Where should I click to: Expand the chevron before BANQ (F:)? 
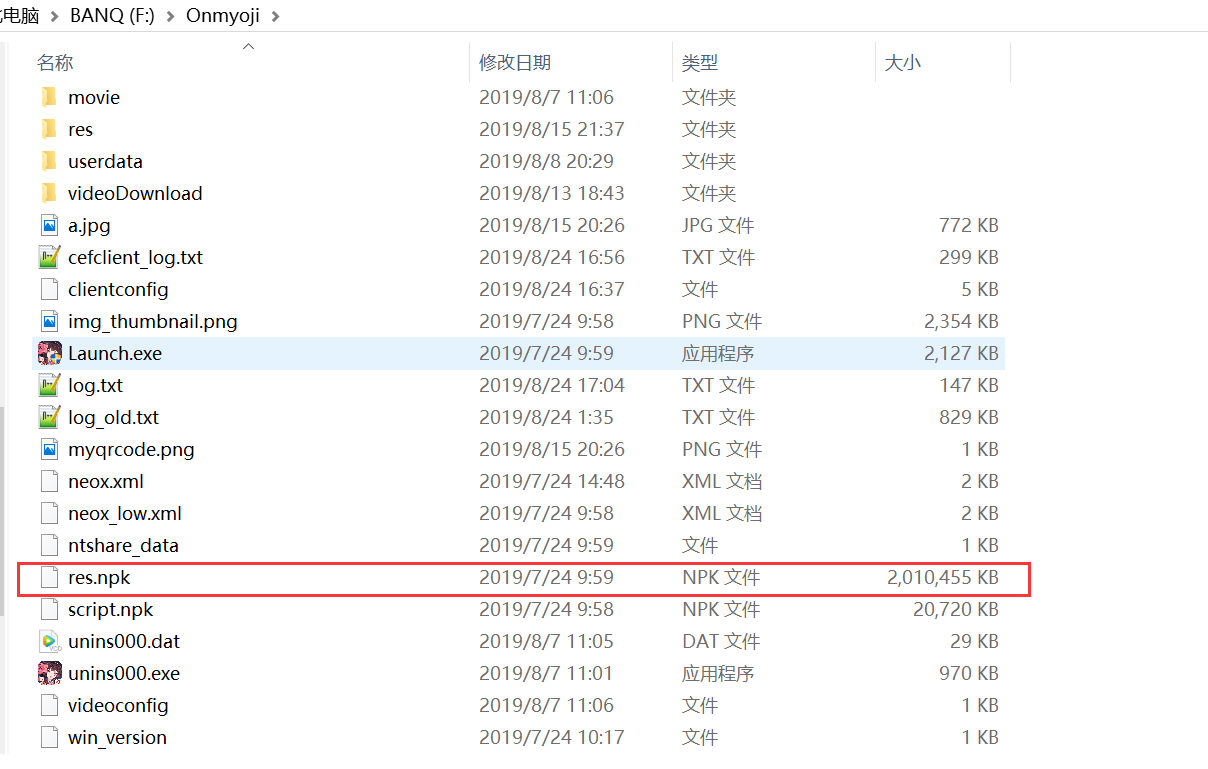[54, 16]
